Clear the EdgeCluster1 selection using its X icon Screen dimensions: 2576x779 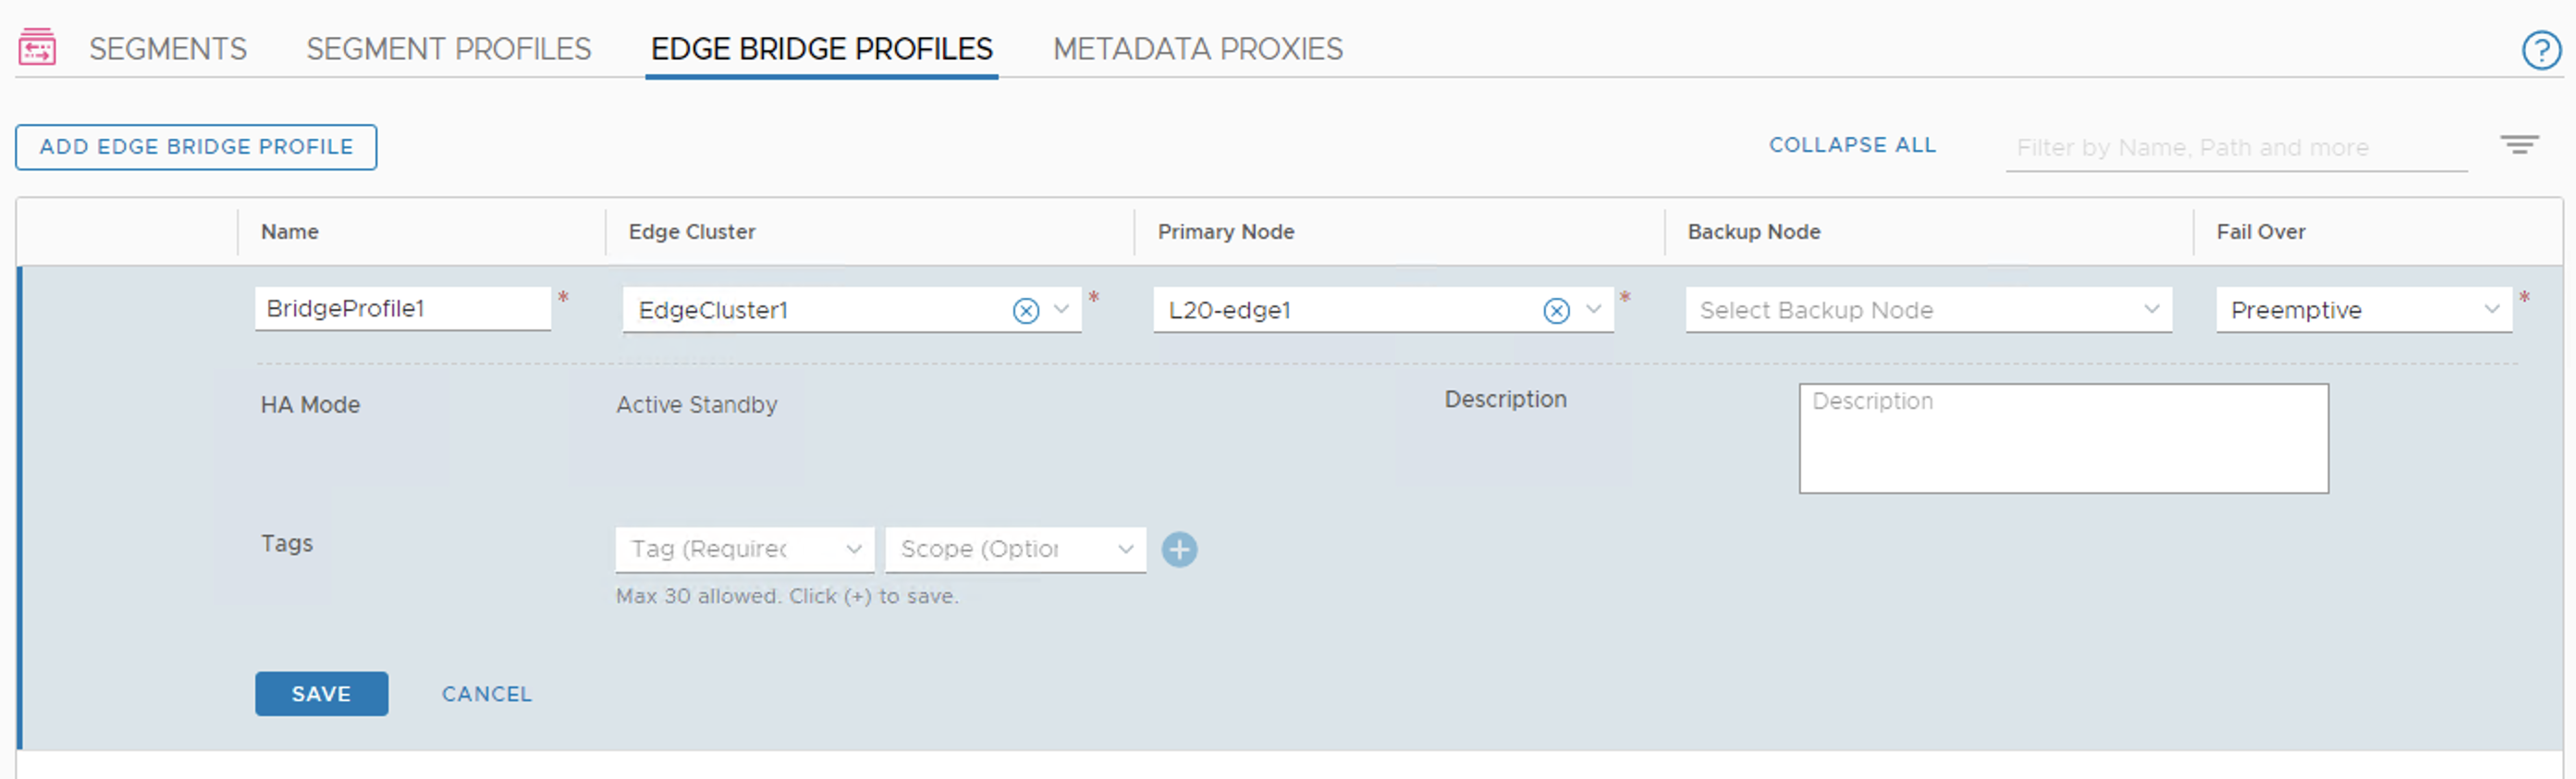point(1026,311)
